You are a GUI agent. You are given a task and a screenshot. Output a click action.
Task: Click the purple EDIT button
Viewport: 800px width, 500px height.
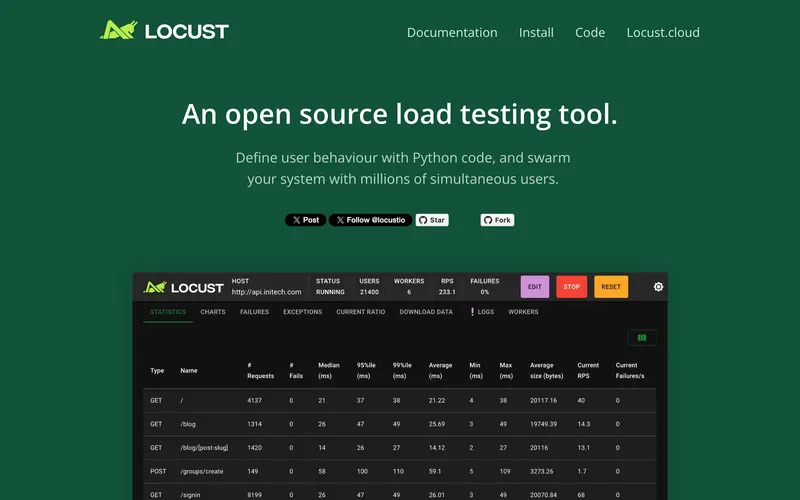pyautogui.click(x=535, y=287)
